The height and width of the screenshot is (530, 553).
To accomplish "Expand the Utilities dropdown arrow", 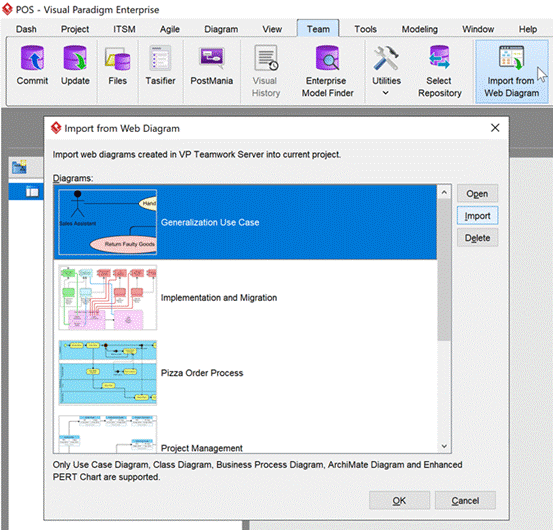I will tap(386, 93).
